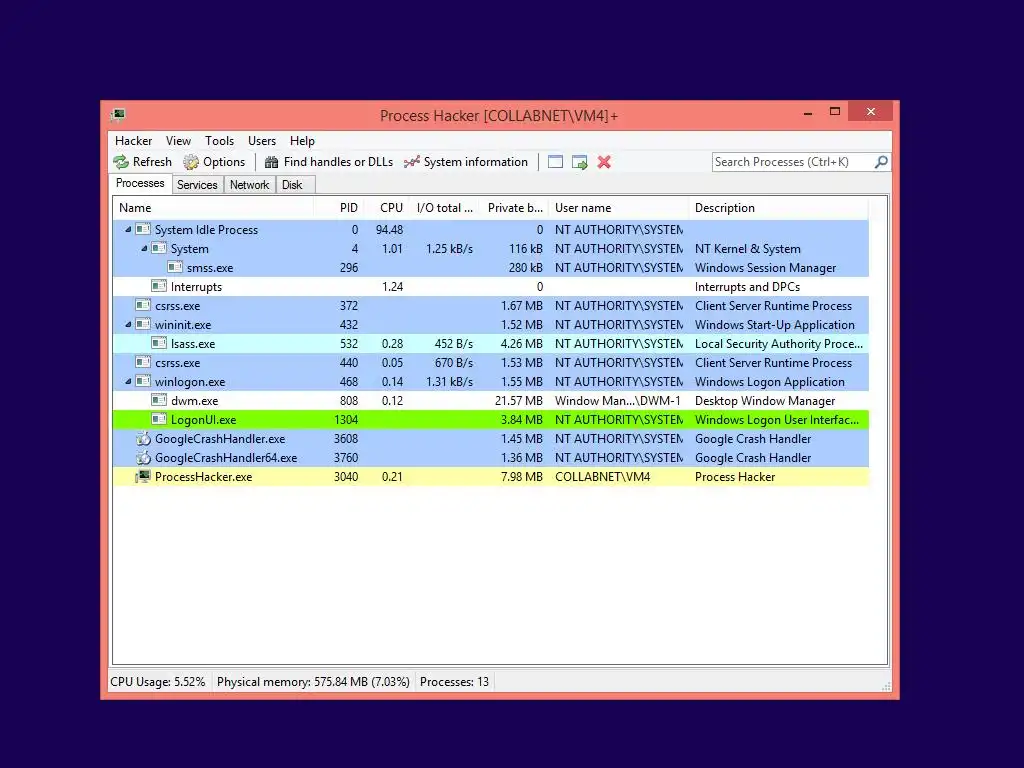Click the CPU Usage status bar entry
Image resolution: width=1024 pixels, height=768 pixels.
tap(157, 681)
